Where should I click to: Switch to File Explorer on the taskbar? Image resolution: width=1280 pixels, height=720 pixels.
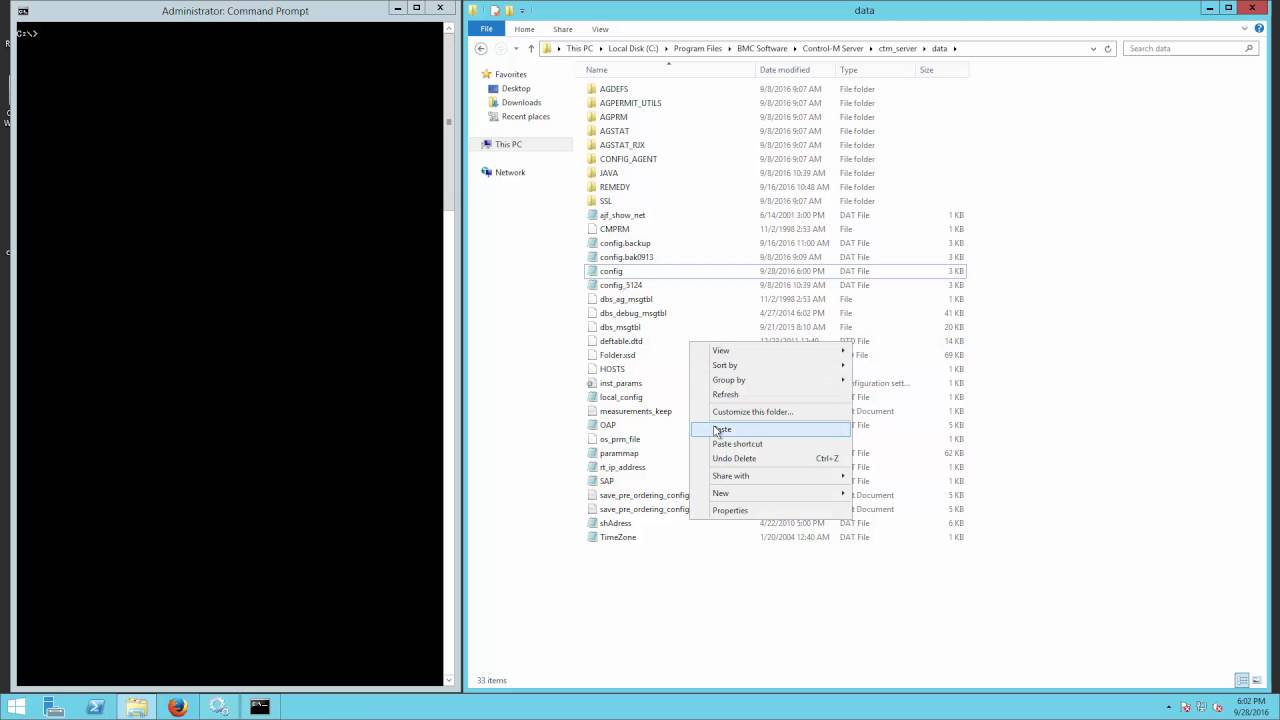coord(137,707)
